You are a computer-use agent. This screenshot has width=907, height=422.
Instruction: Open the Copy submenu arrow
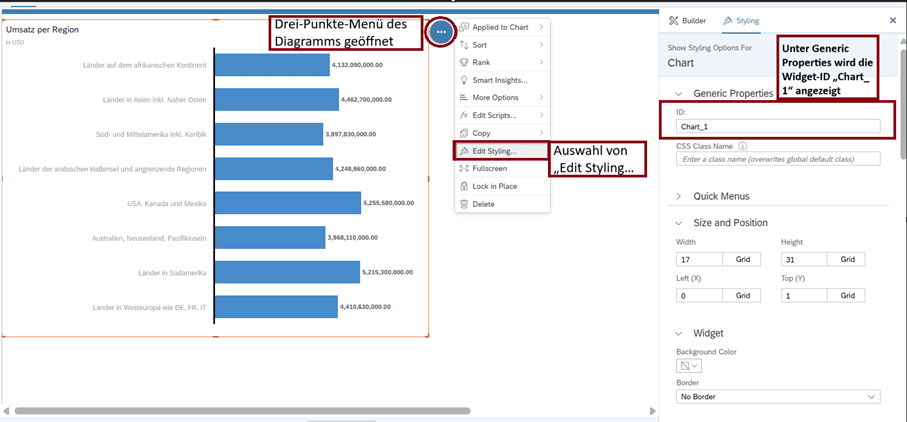click(542, 133)
